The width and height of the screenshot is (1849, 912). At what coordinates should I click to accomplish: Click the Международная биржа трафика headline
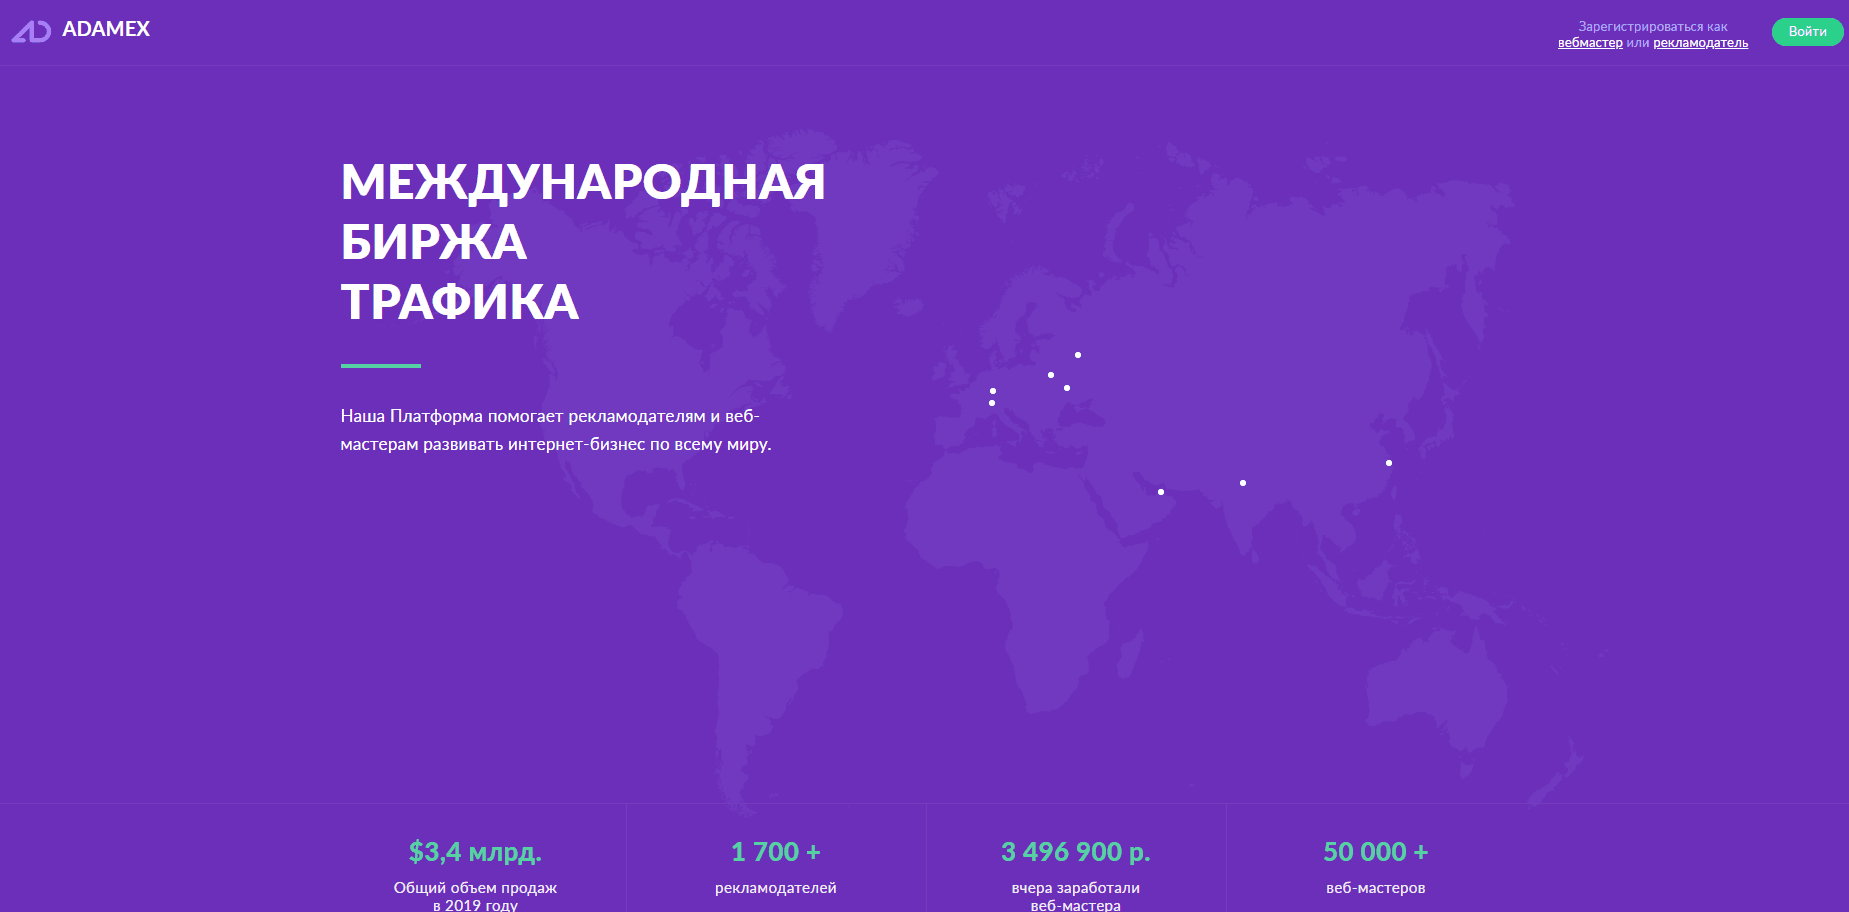(582, 242)
